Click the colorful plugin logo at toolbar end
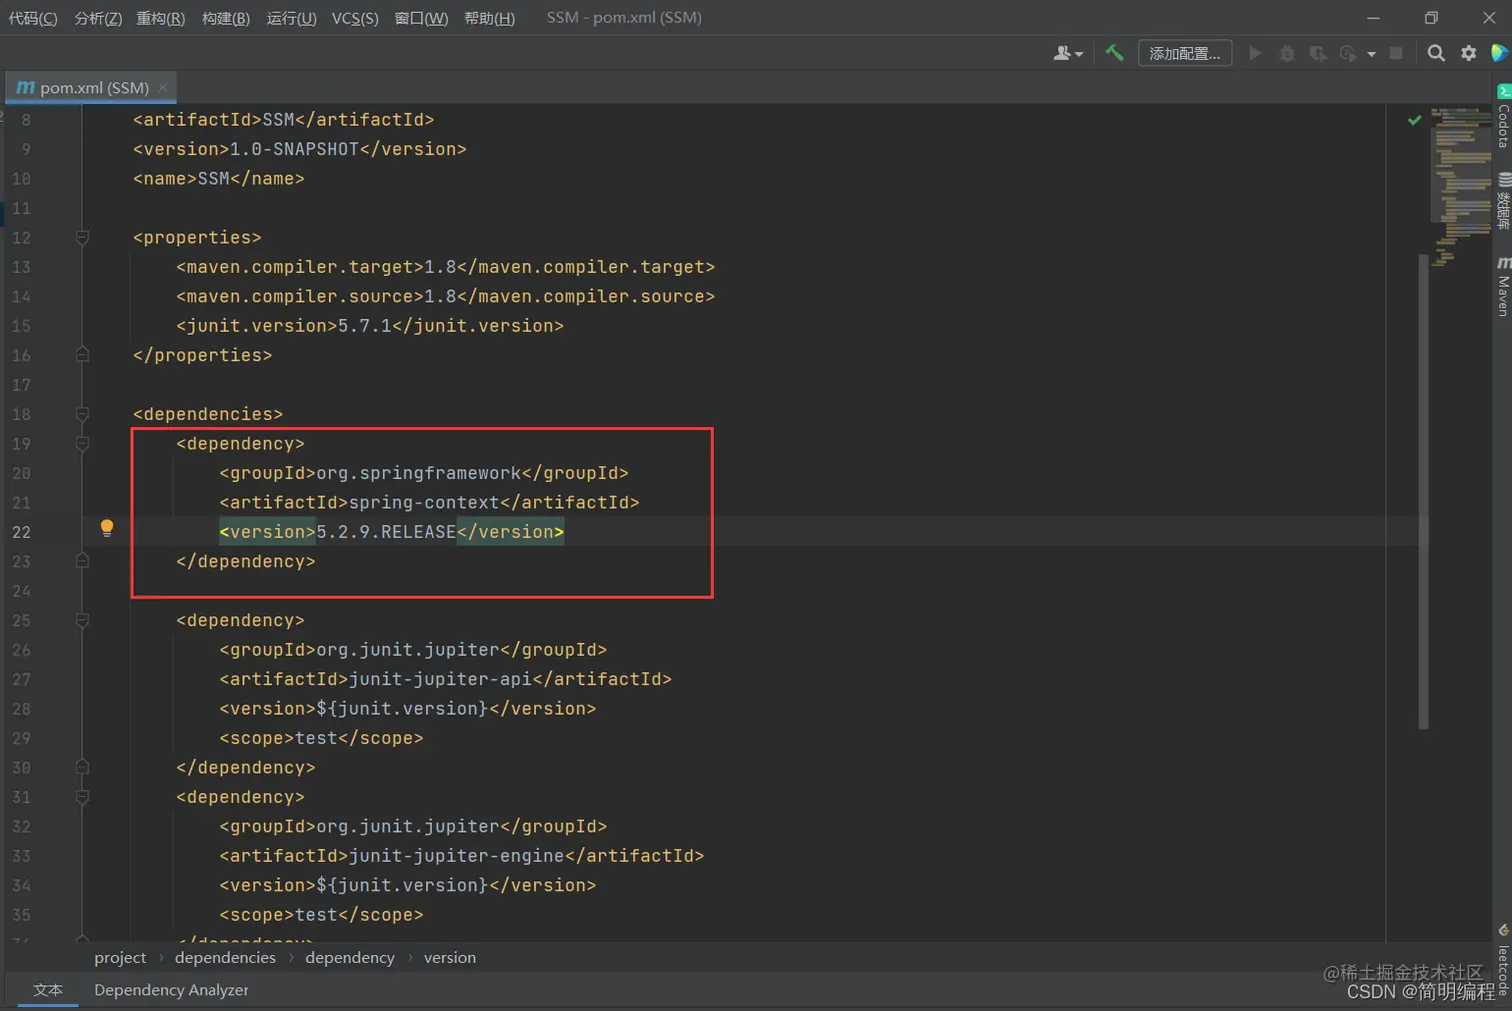1512x1011 pixels. tap(1499, 53)
